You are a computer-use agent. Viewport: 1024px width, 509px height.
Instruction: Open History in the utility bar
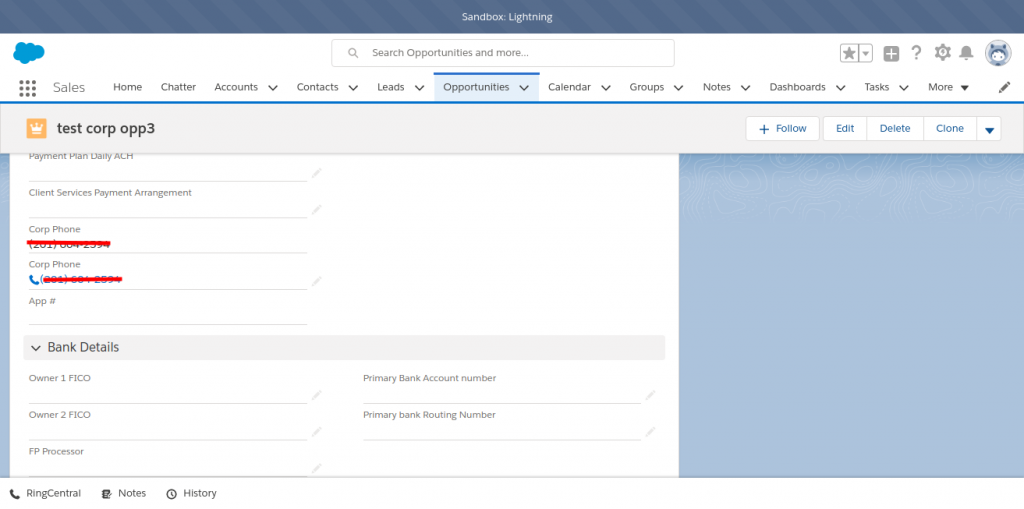point(191,494)
